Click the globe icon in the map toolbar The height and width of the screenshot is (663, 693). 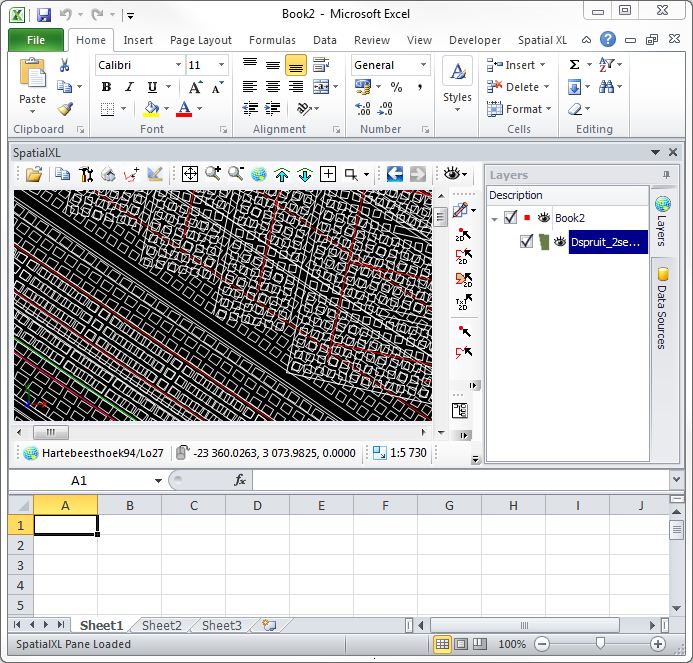(x=259, y=174)
